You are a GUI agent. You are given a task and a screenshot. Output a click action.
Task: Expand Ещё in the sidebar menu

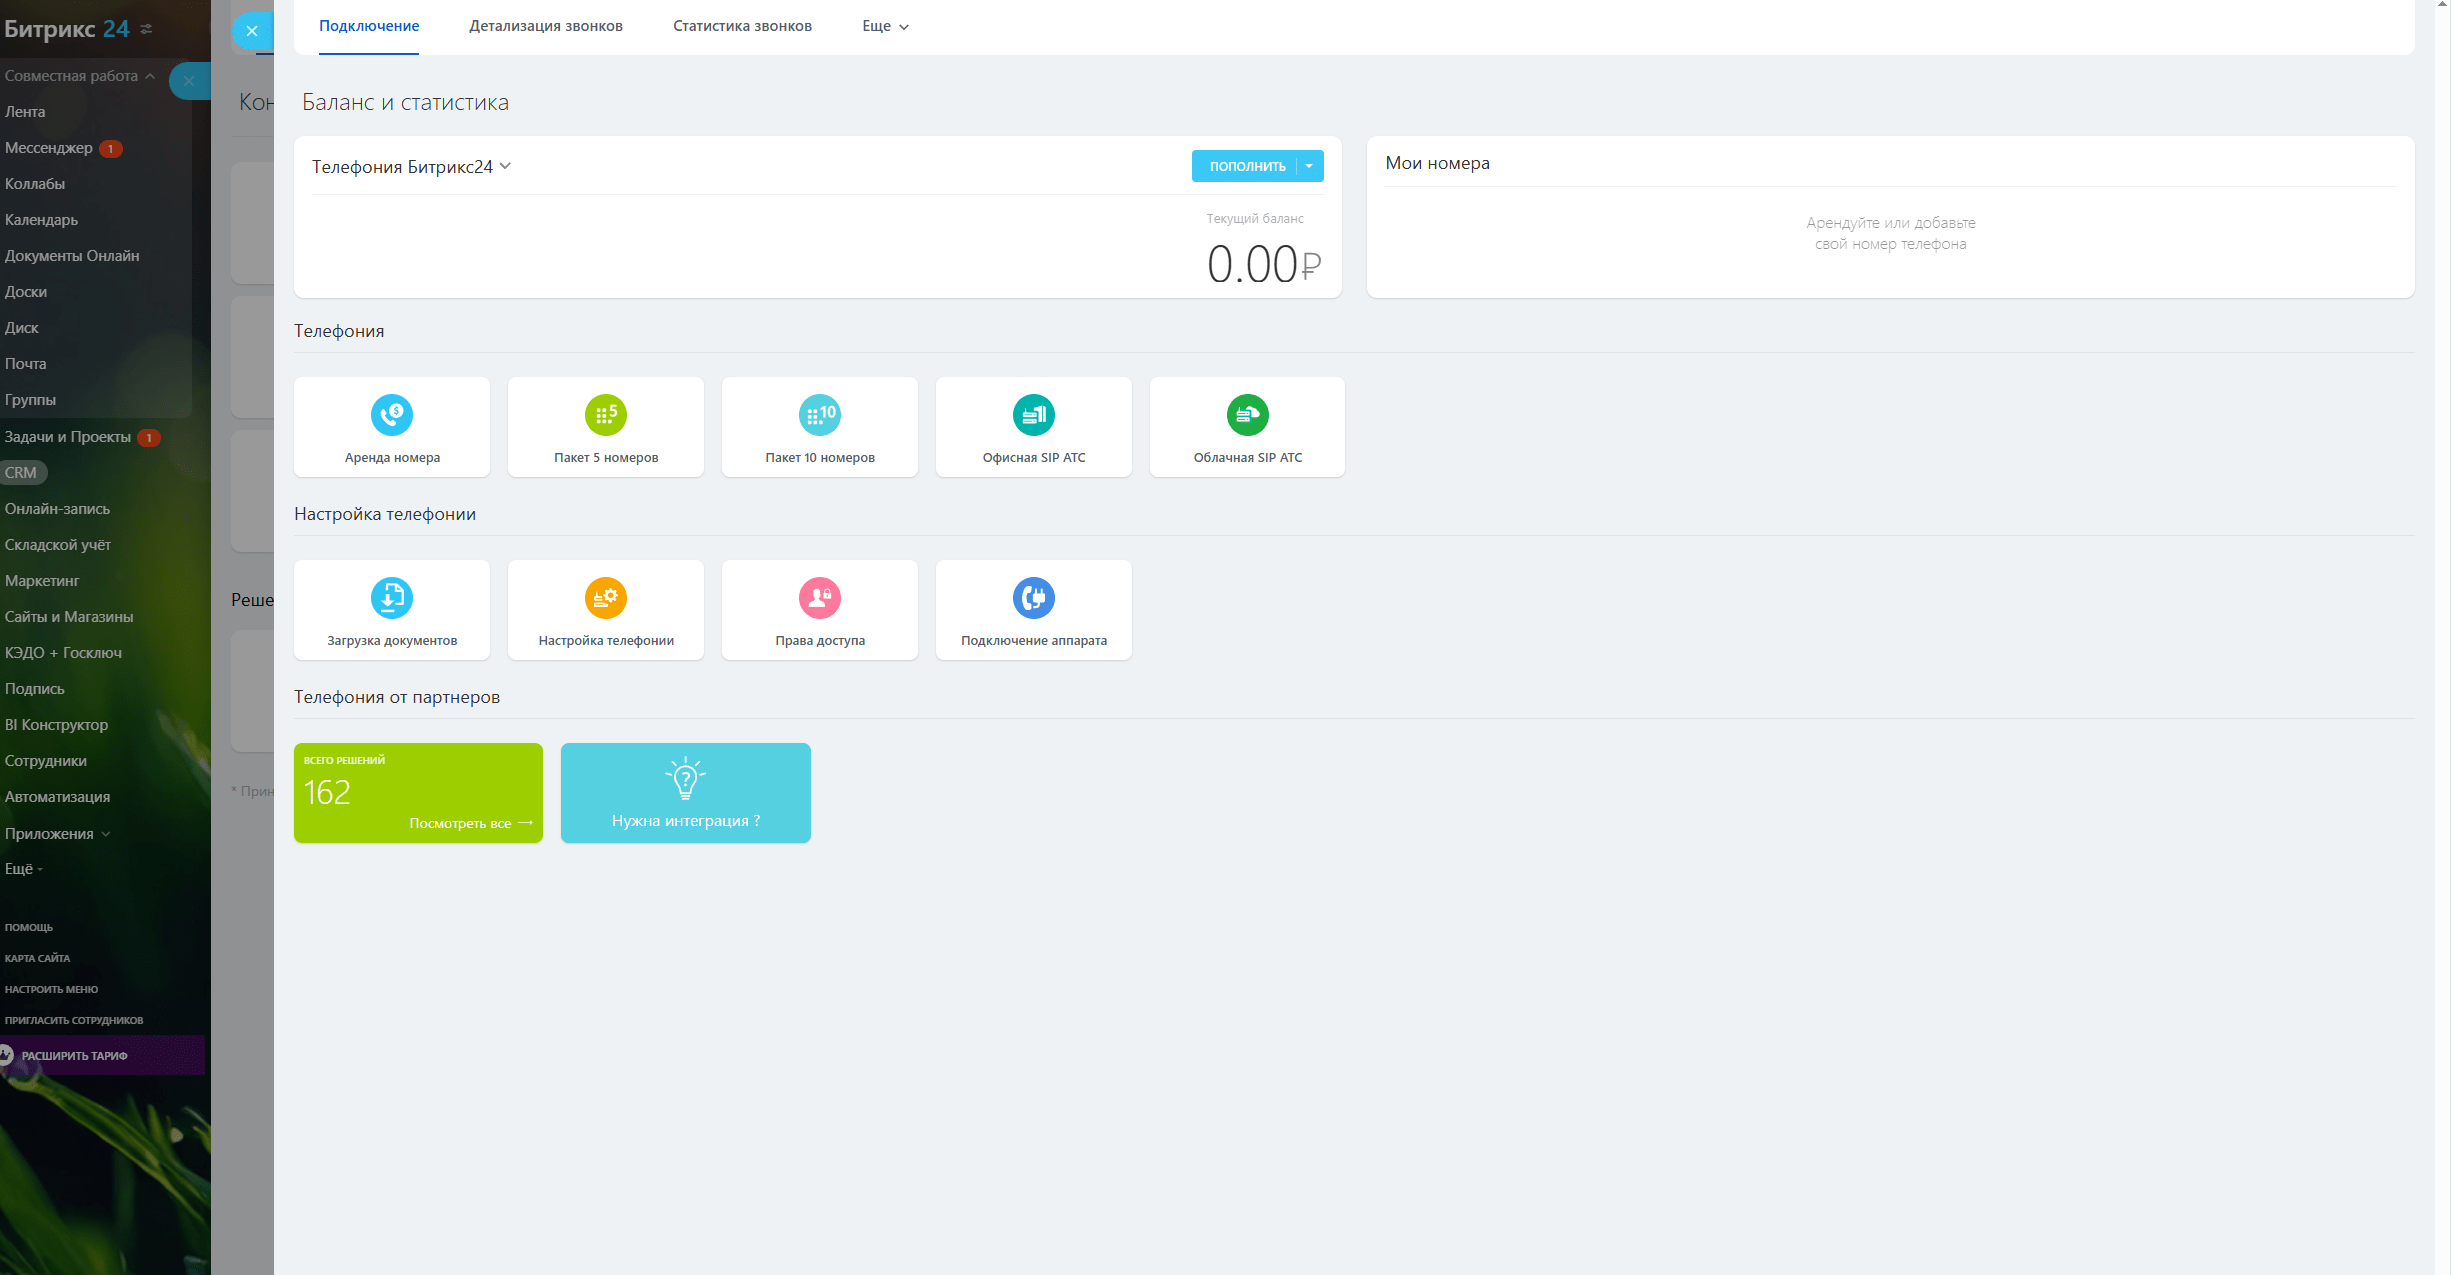(x=23, y=868)
